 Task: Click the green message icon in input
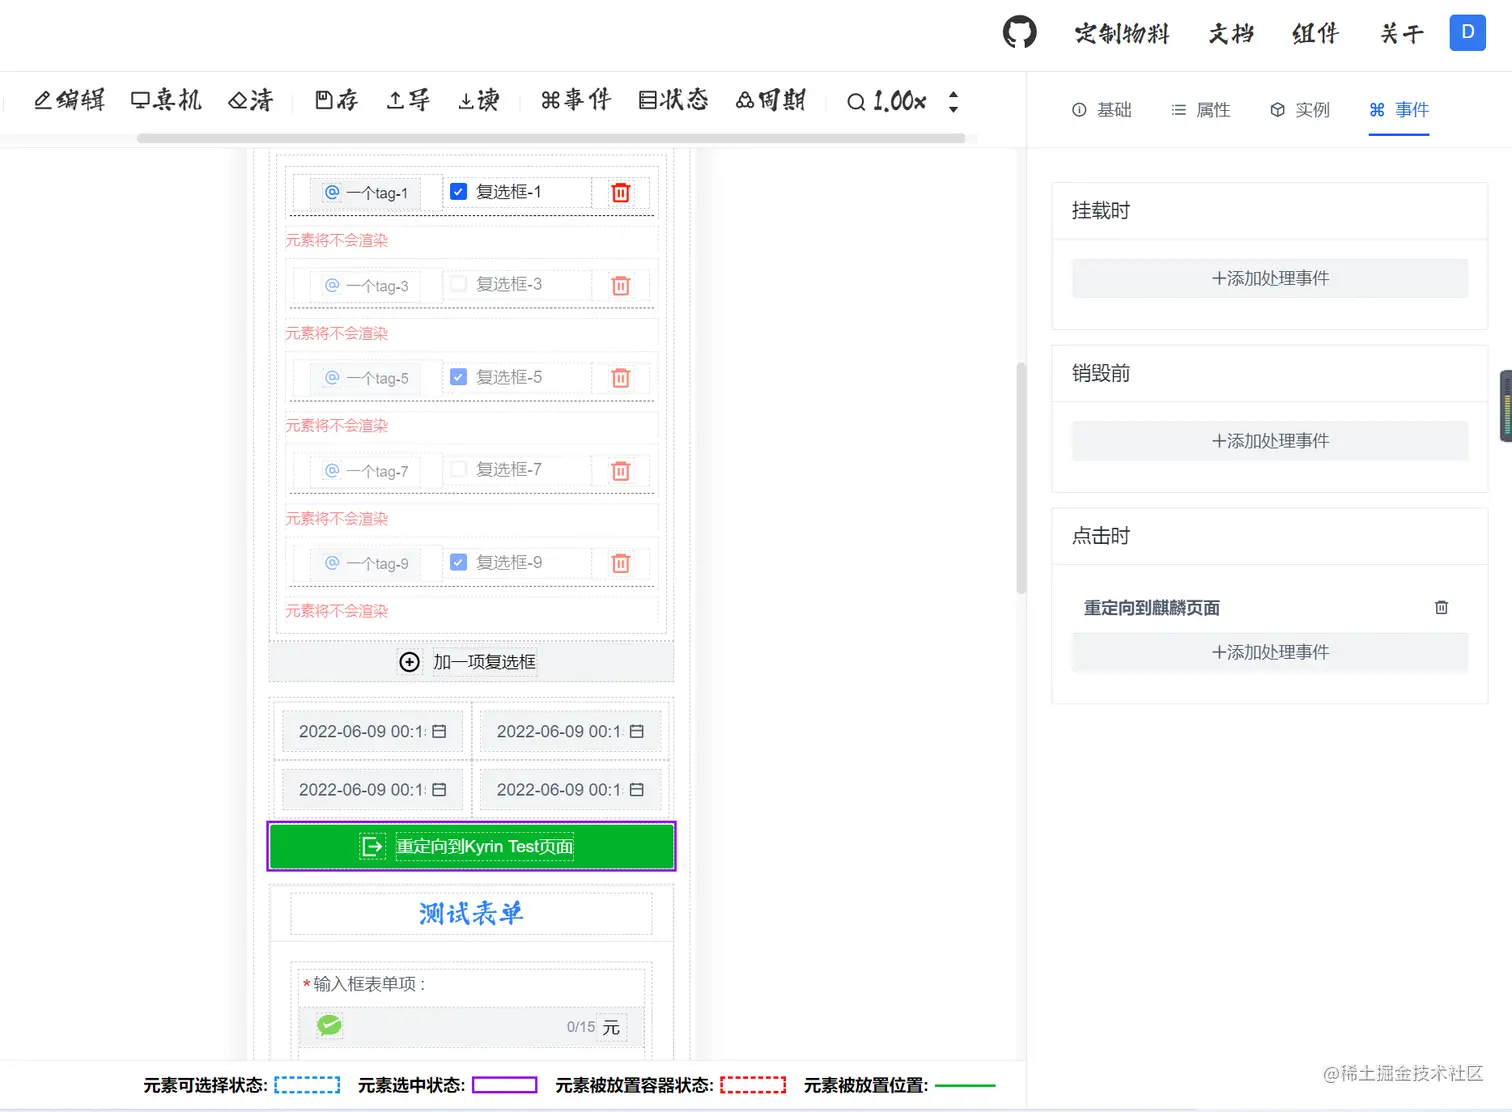[x=330, y=1025]
